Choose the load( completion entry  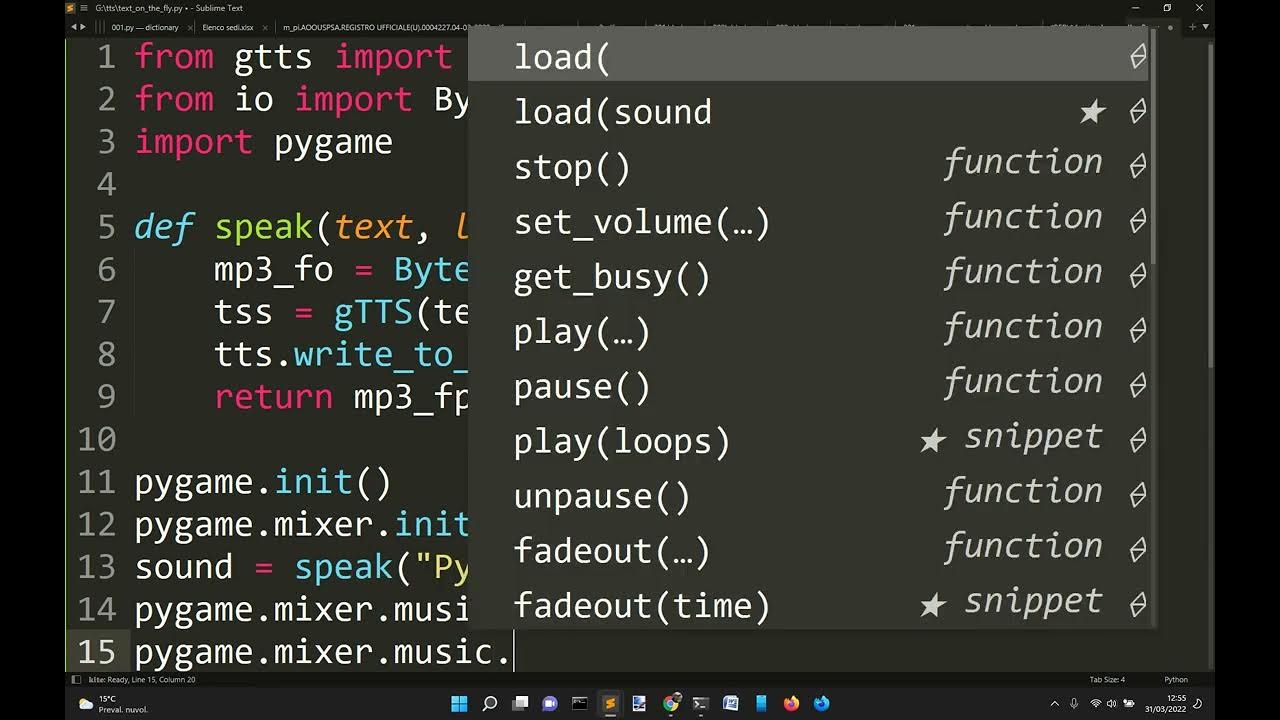(808, 57)
